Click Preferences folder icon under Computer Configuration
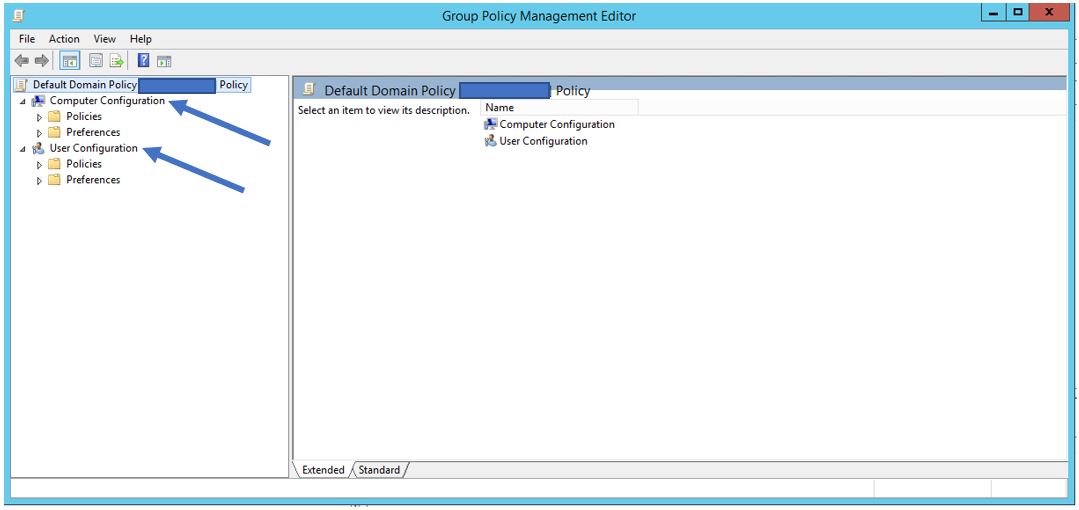 [x=54, y=132]
